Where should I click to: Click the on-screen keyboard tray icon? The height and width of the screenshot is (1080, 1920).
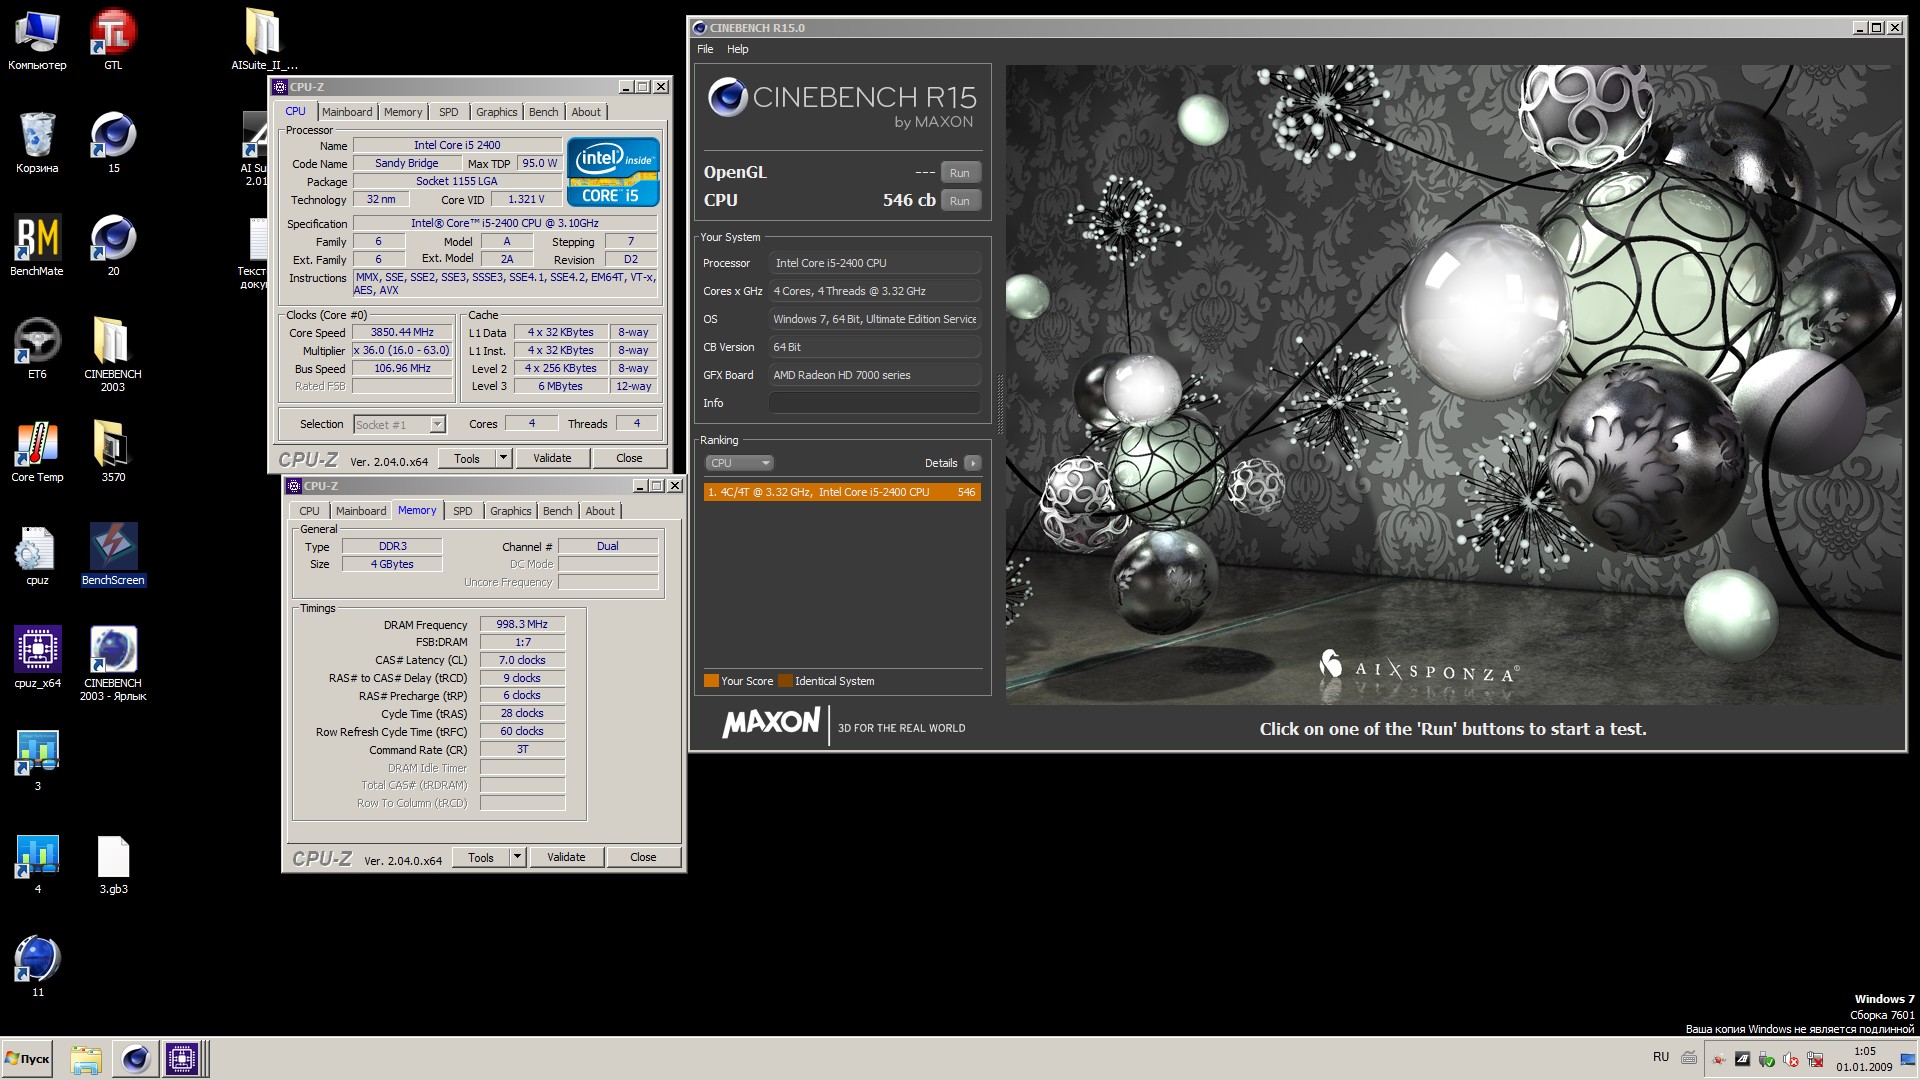click(1689, 1058)
